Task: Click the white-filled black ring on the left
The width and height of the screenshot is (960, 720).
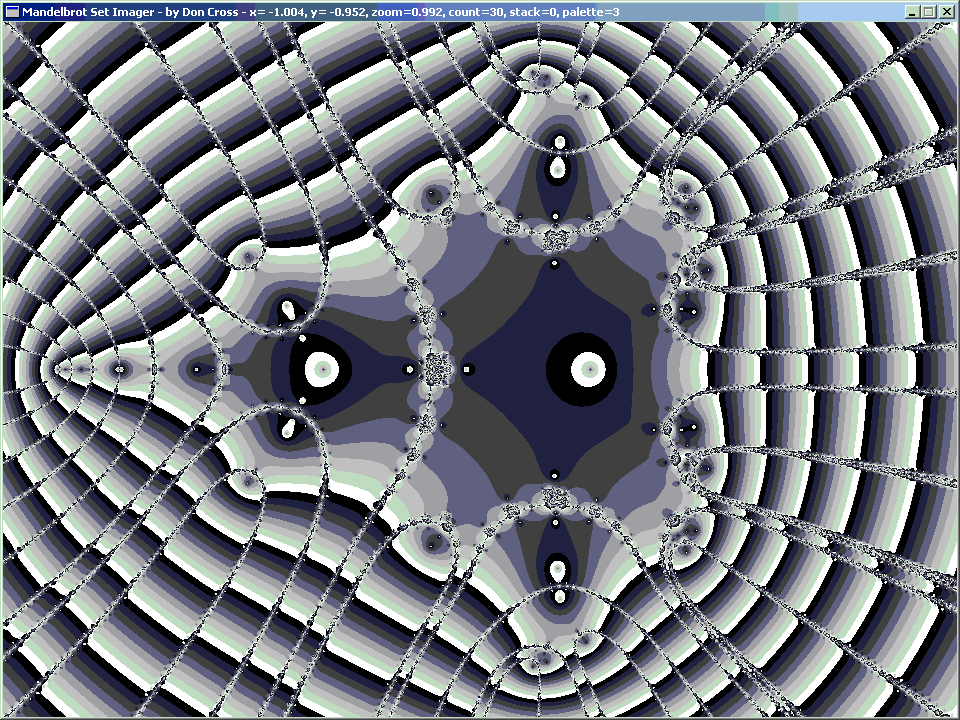Action: [322, 369]
